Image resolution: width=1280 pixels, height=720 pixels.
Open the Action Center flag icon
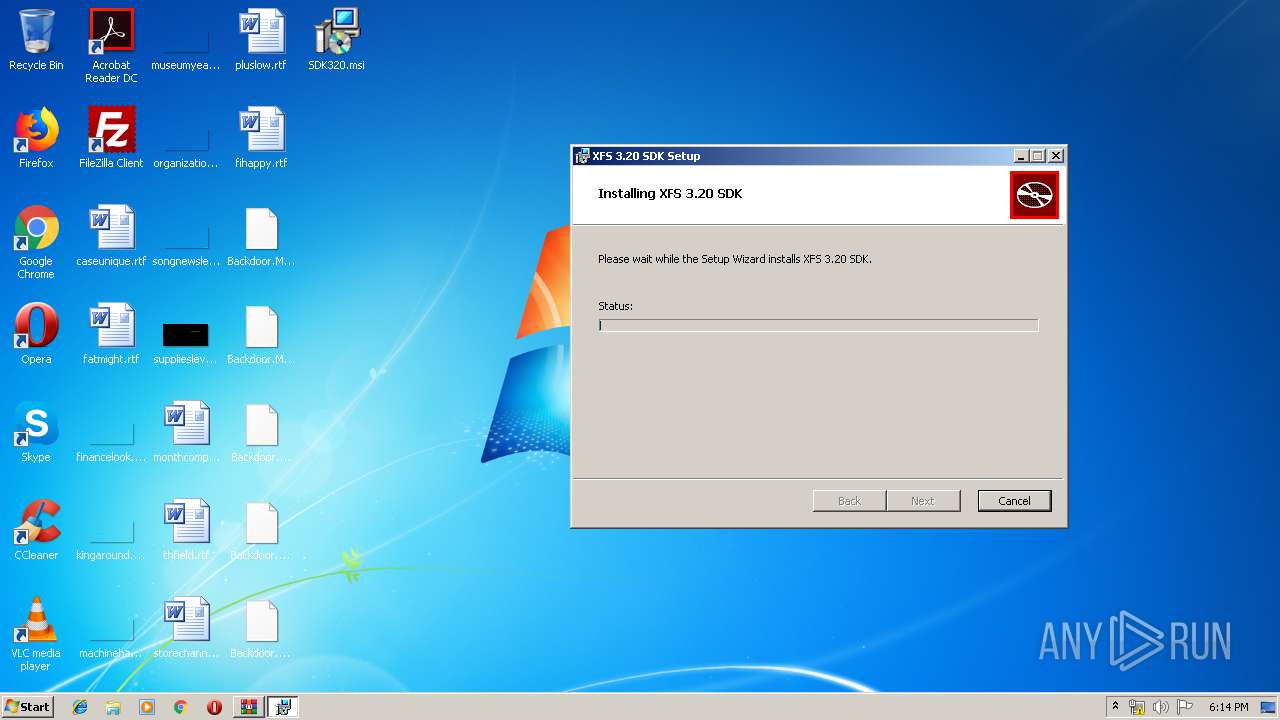1185,707
